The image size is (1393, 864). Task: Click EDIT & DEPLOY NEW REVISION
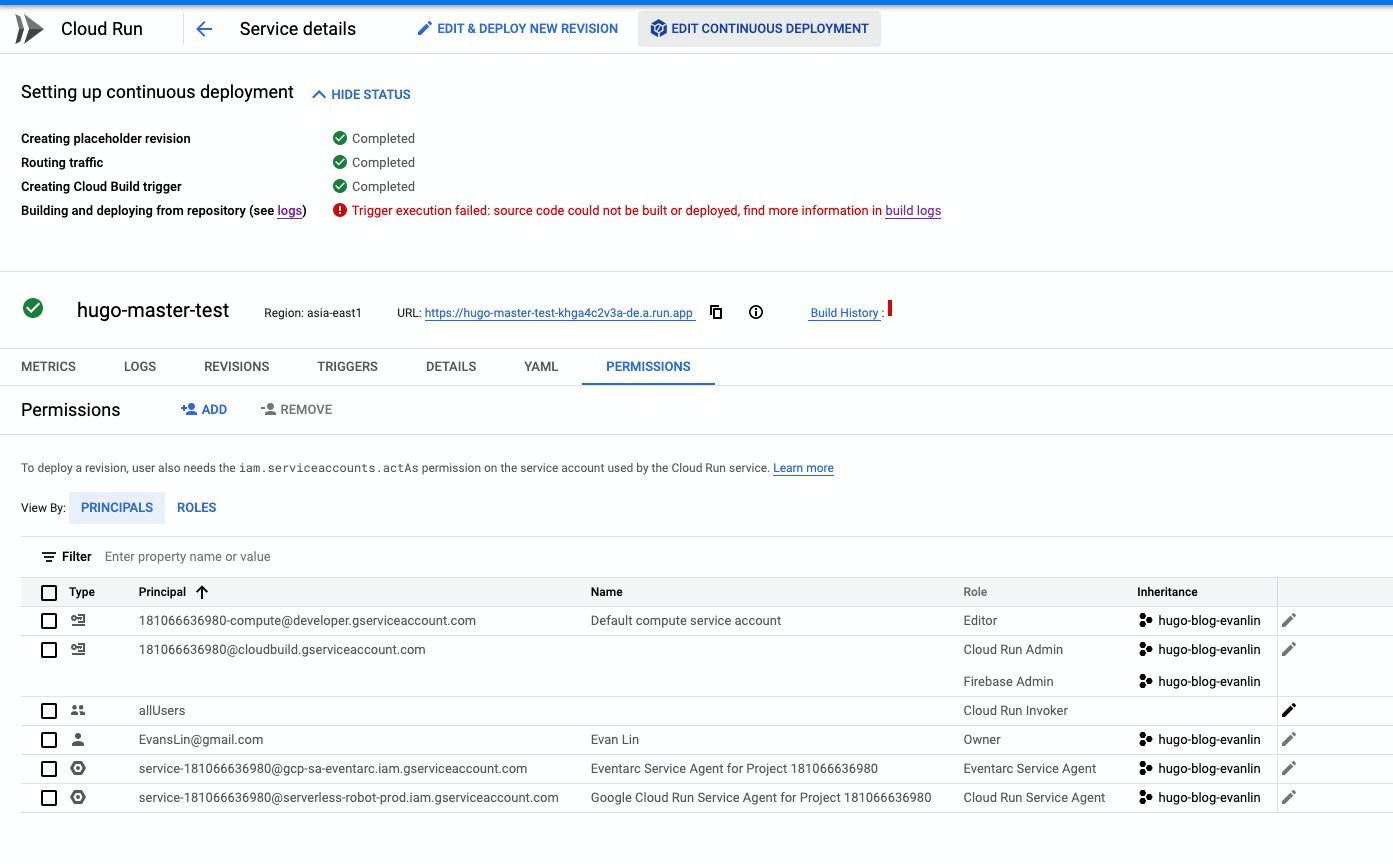(x=517, y=29)
